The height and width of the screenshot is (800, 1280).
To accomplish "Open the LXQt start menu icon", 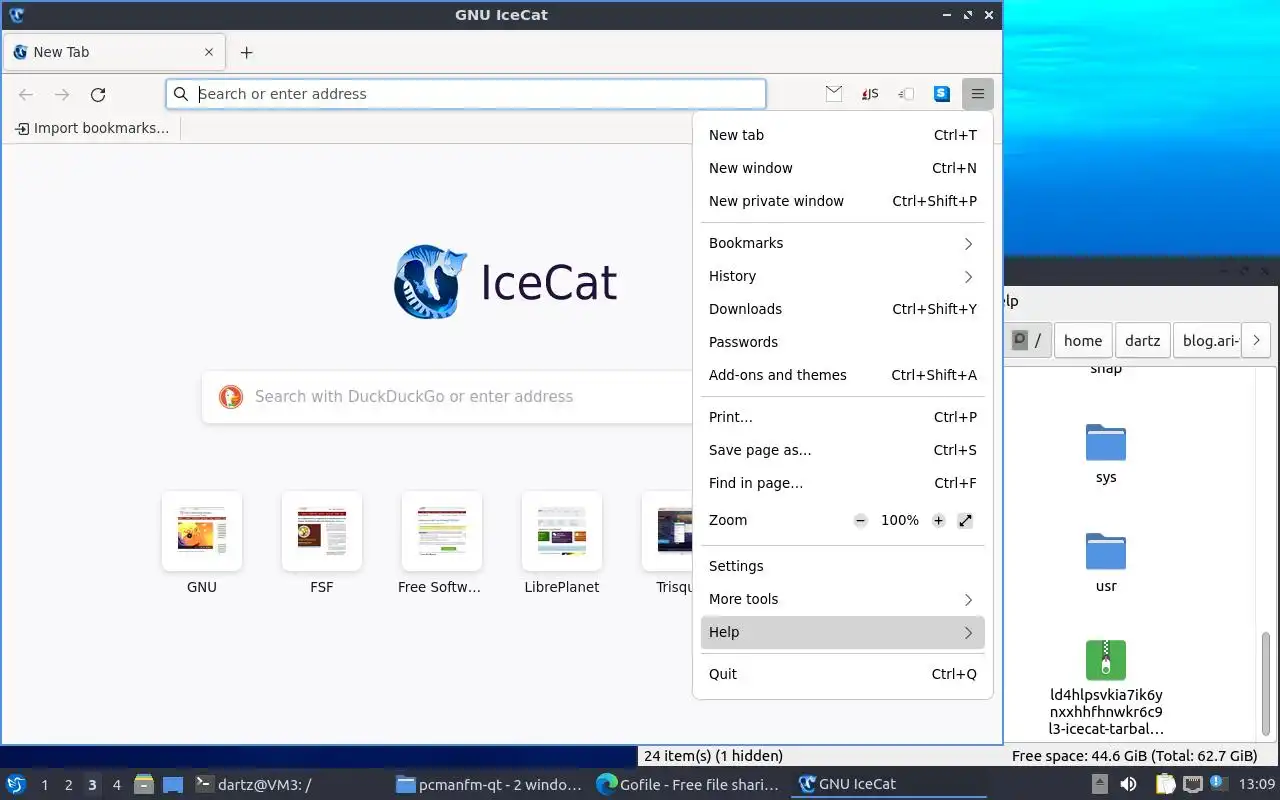I will (16, 784).
